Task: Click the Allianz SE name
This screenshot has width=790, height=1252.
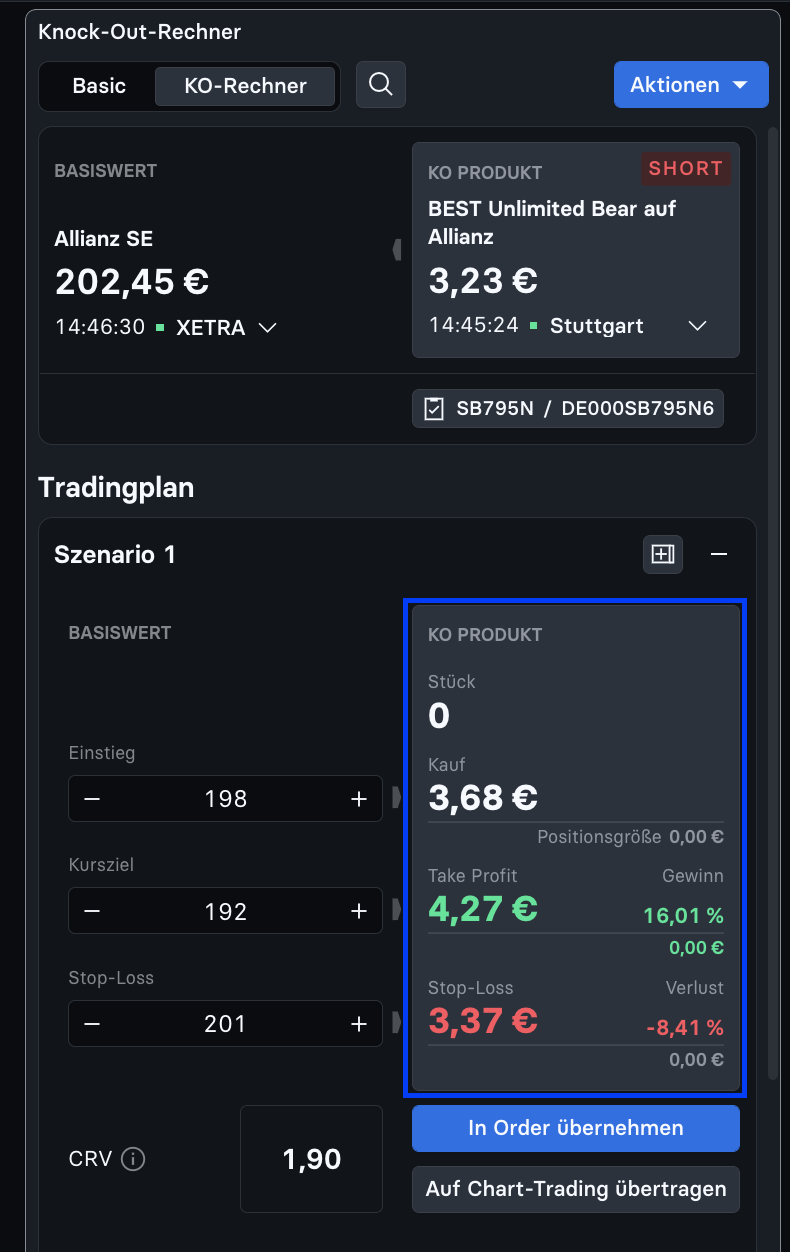Action: point(104,239)
